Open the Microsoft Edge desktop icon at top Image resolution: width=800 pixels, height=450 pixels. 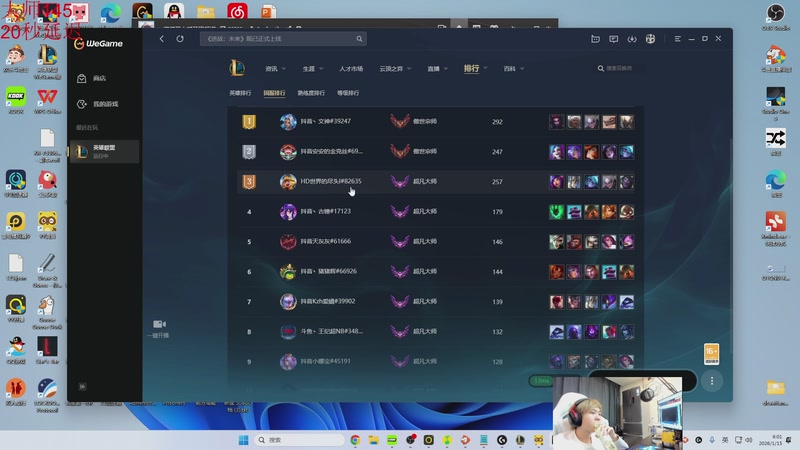(x=111, y=12)
